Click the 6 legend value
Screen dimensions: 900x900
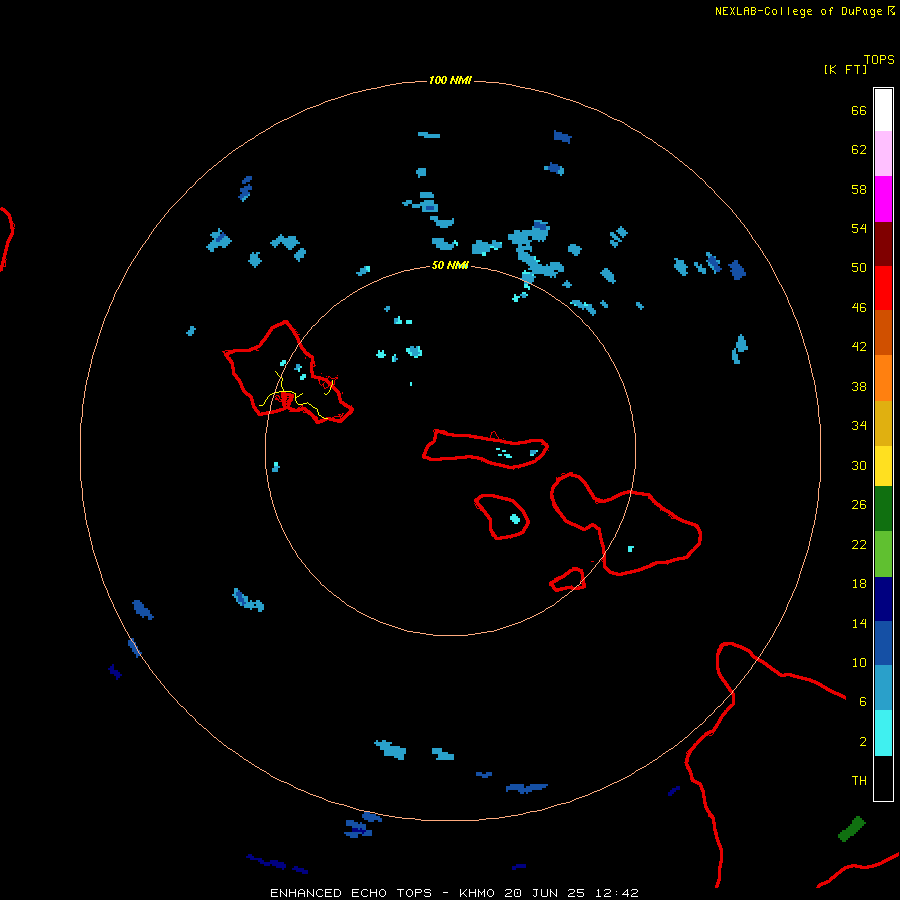tap(862, 702)
